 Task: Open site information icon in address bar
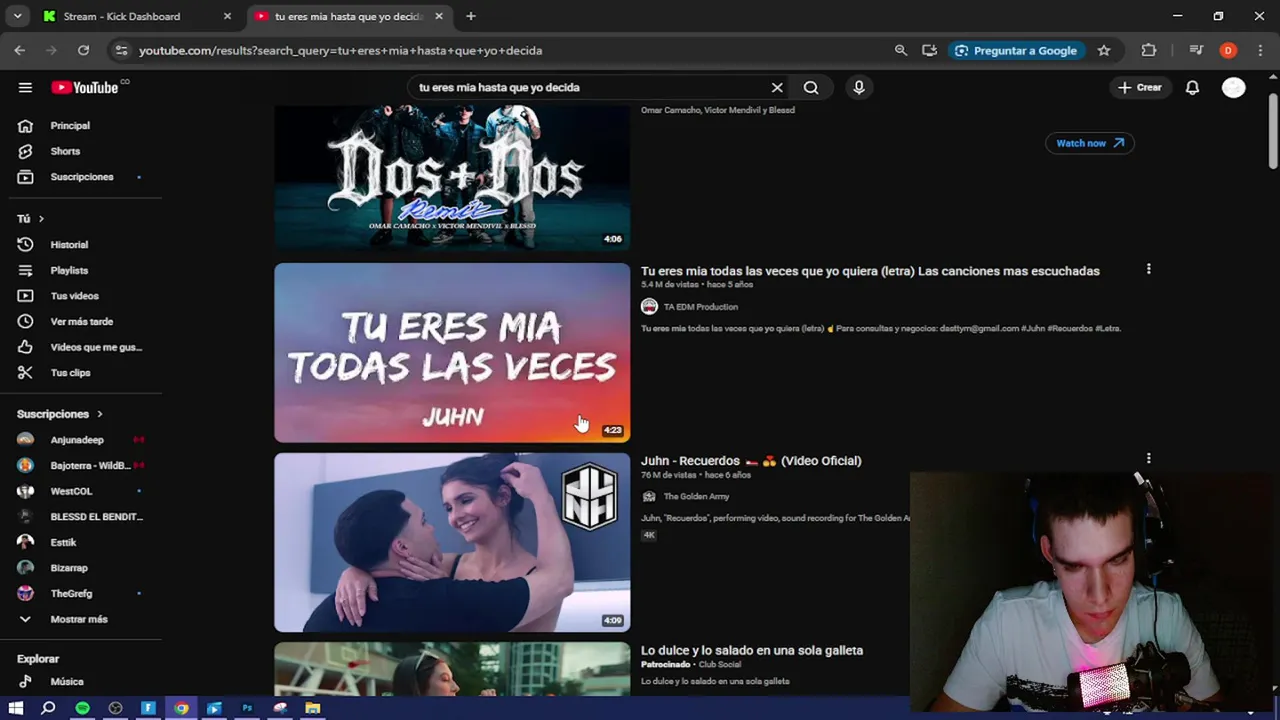tap(121, 50)
